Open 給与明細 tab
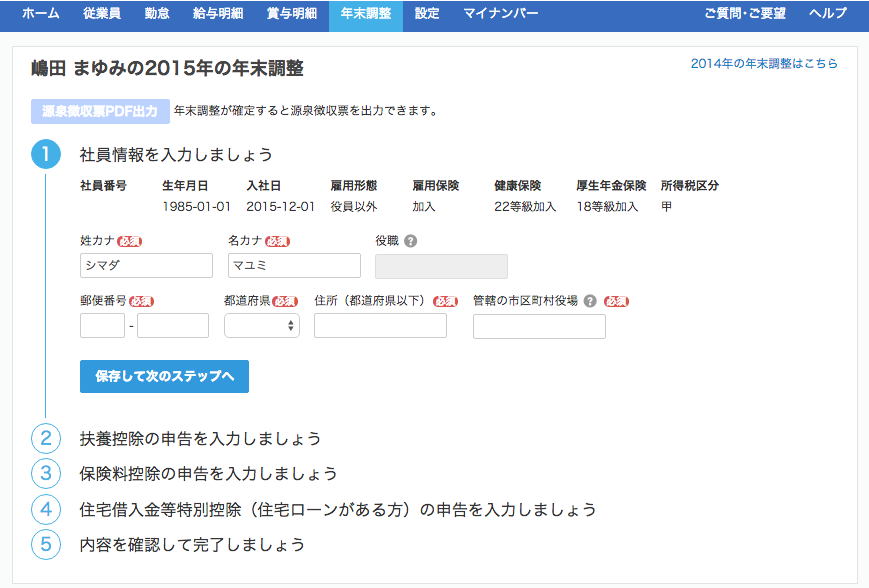Screen dimensions: 869x588 click(x=218, y=13)
